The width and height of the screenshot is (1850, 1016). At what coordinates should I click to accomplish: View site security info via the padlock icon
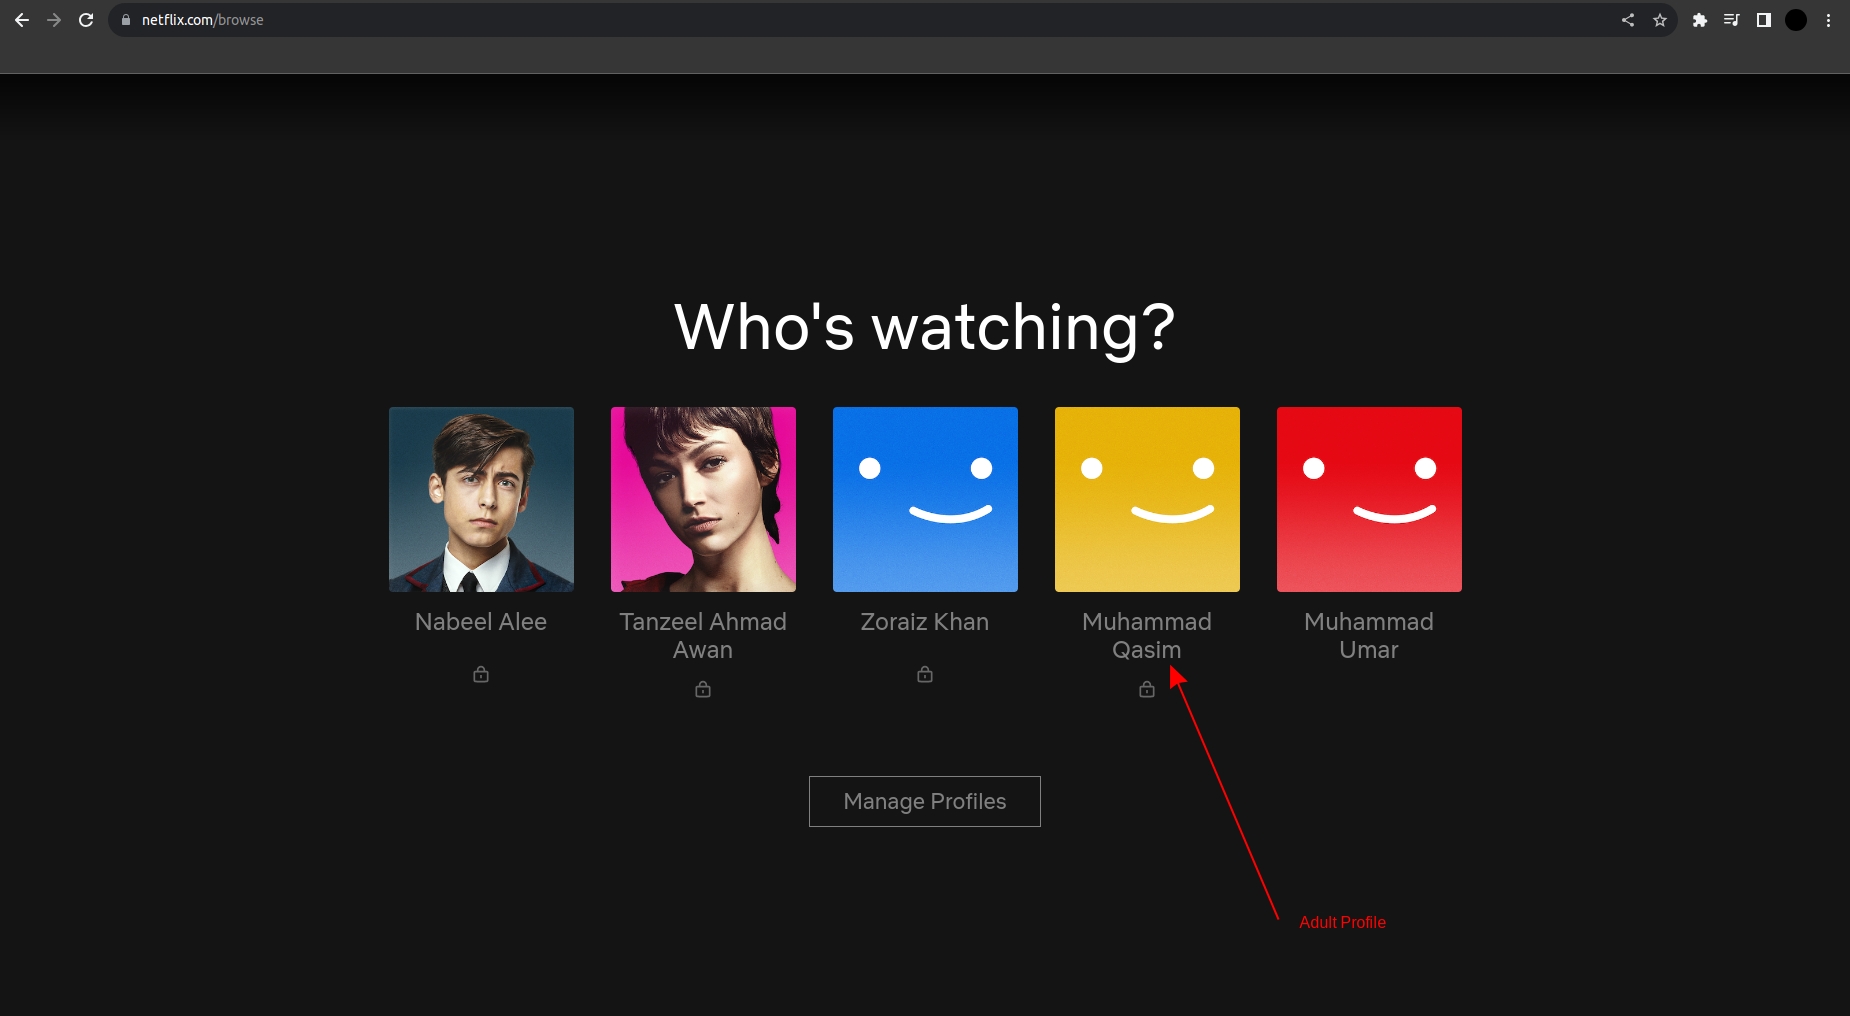(126, 20)
